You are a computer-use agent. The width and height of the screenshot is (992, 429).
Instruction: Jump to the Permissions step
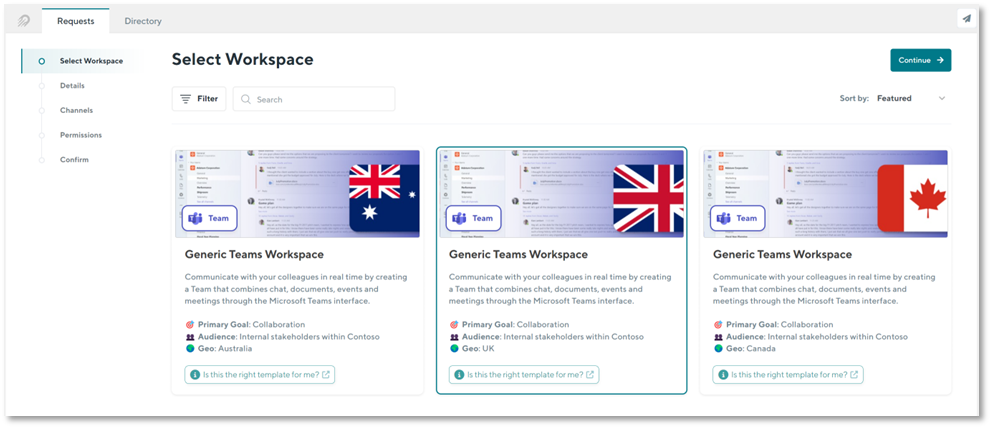tap(81, 135)
